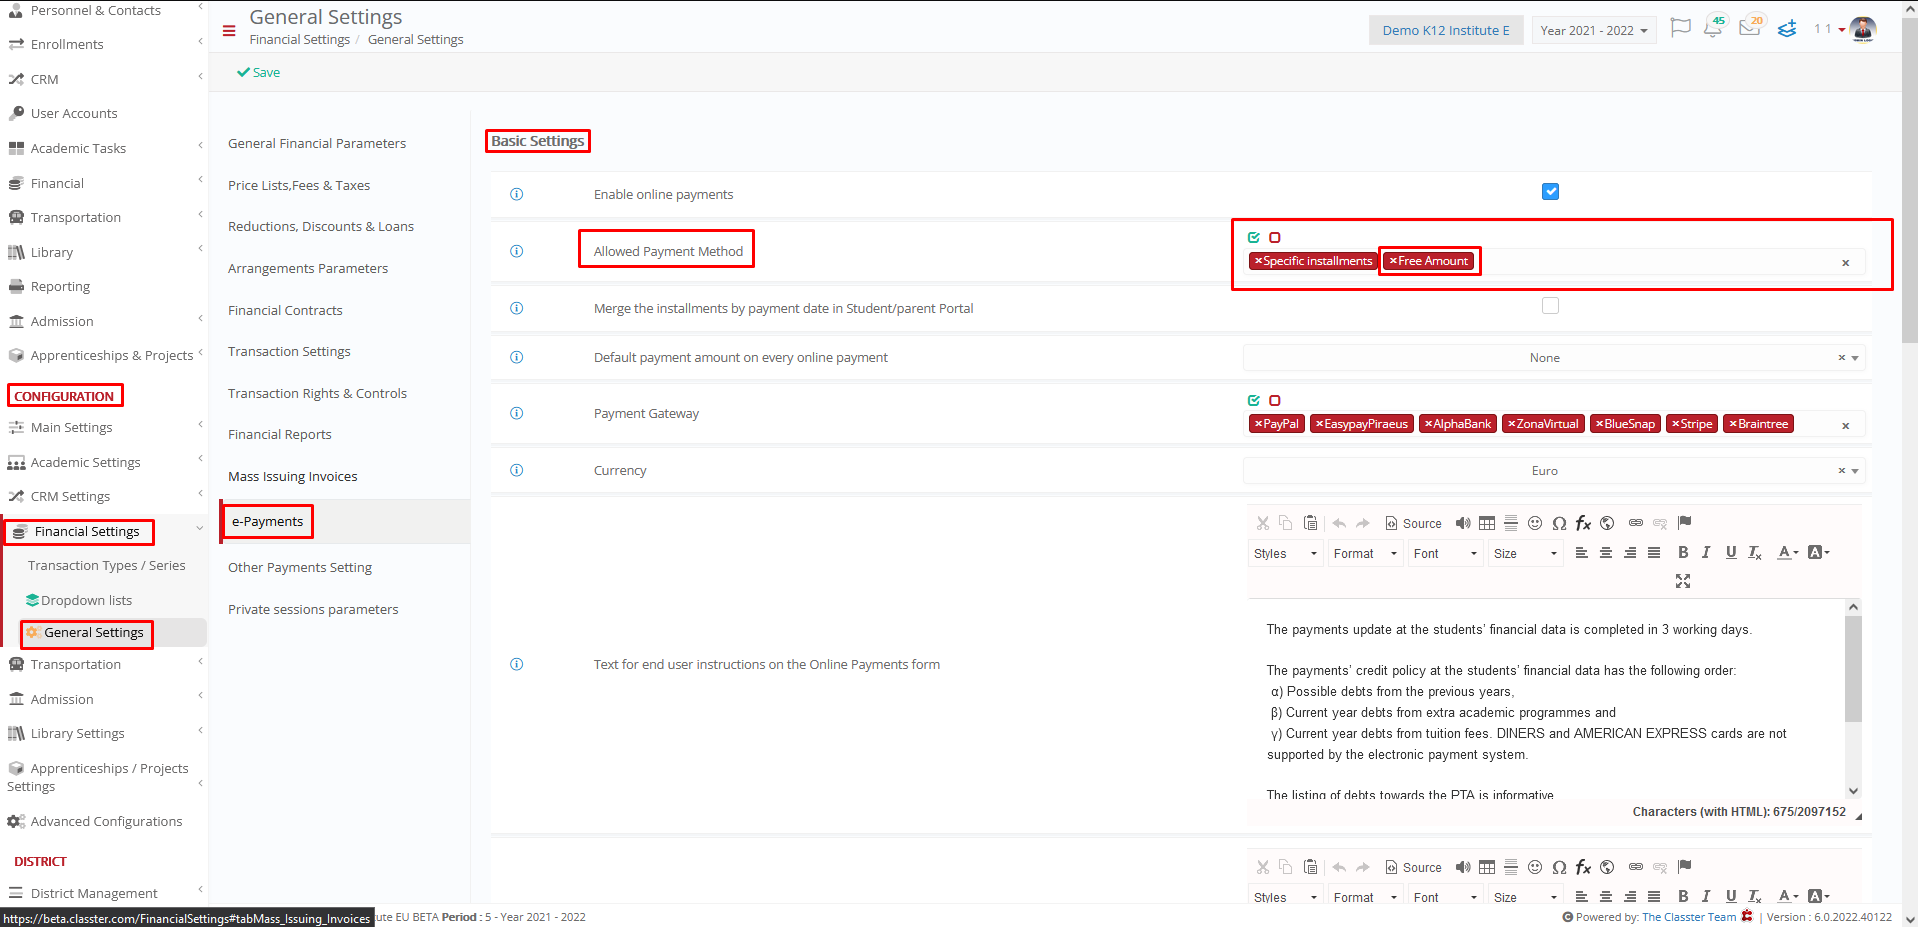Center-align text in first editor toolbar
The image size is (1918, 927).
pyautogui.click(x=1606, y=552)
